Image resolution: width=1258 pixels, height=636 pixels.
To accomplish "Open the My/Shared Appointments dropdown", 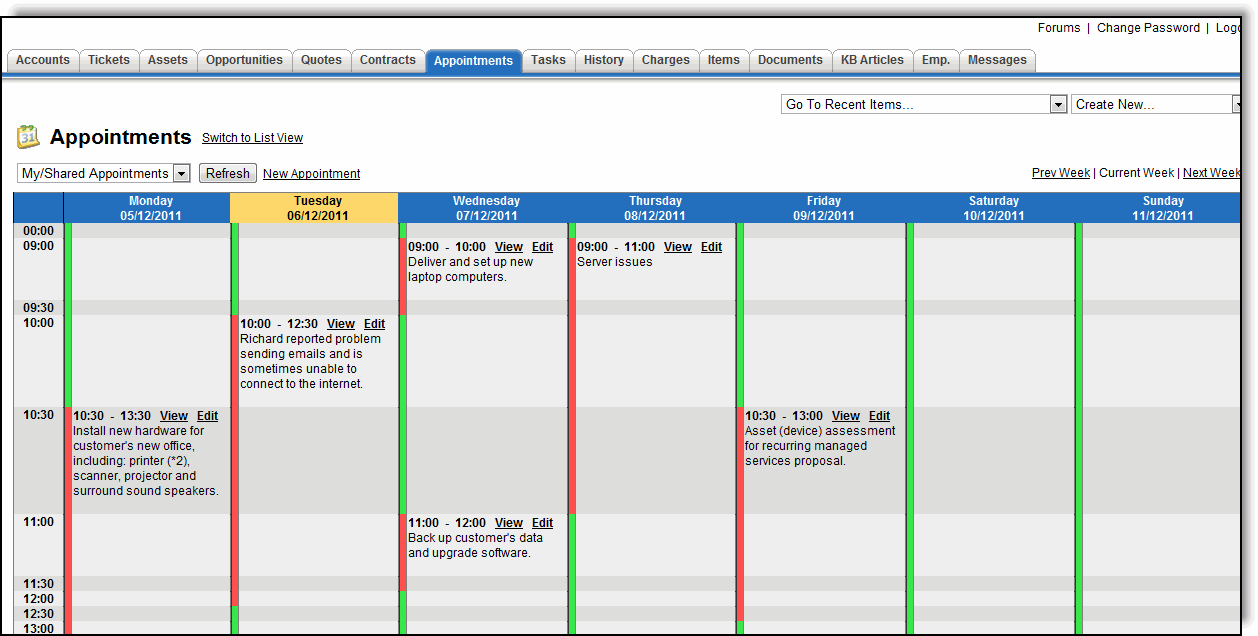I will coord(181,174).
